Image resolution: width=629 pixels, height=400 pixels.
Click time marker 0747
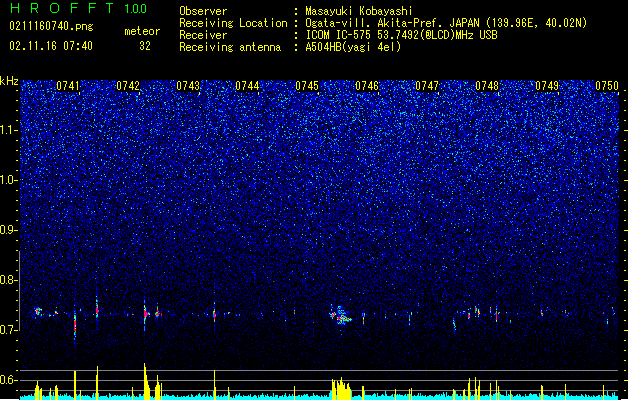(427, 86)
